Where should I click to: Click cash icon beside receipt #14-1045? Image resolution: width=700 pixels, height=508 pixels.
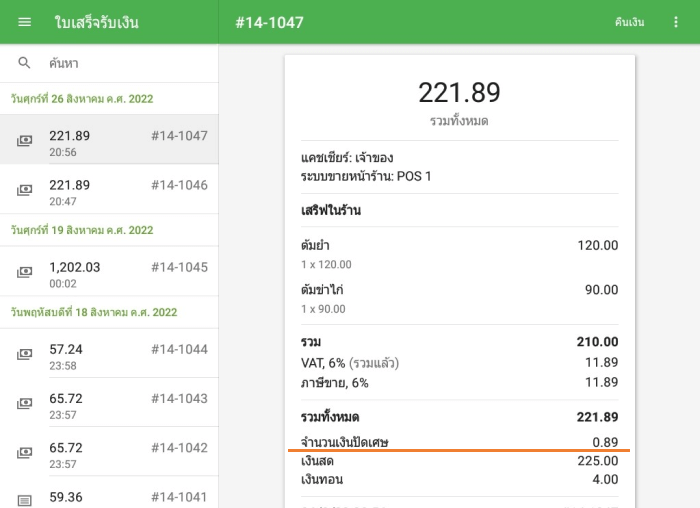click(x=25, y=273)
